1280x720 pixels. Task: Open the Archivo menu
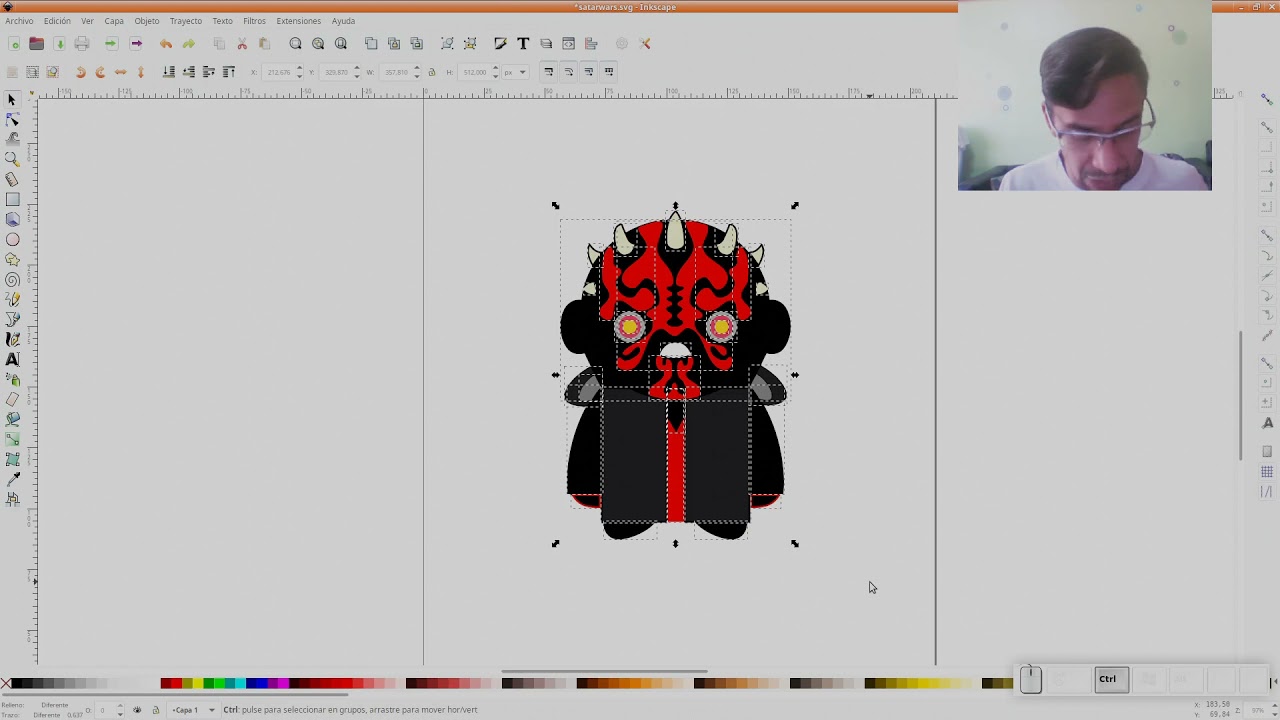coord(19,21)
